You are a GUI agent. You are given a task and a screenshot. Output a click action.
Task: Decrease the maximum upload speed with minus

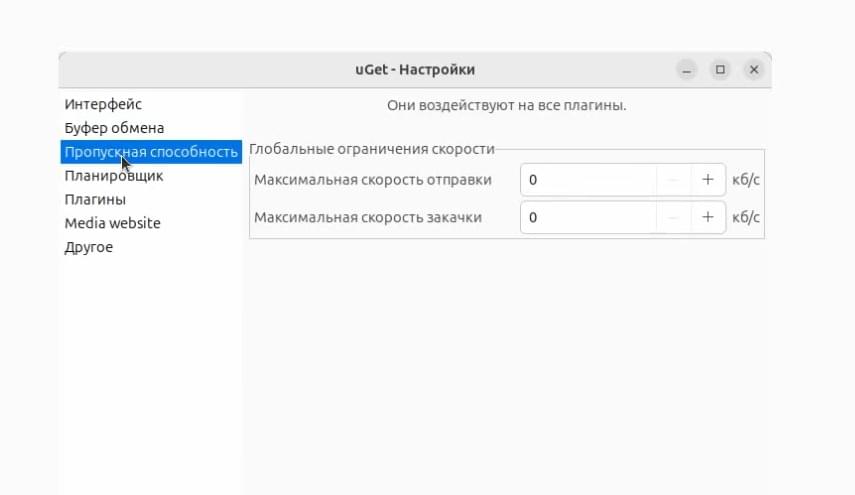pyautogui.click(x=673, y=179)
